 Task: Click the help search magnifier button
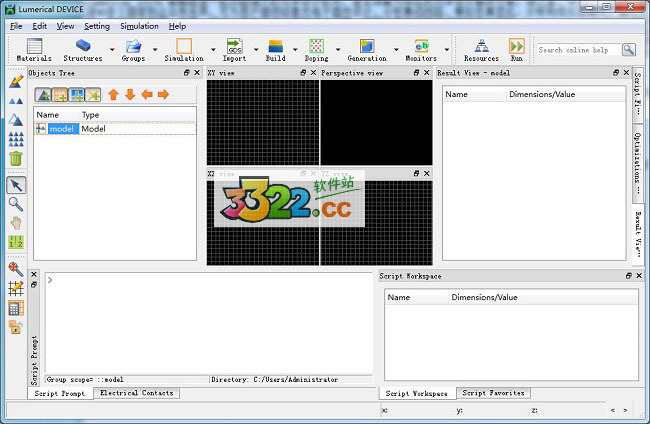pyautogui.click(x=629, y=50)
